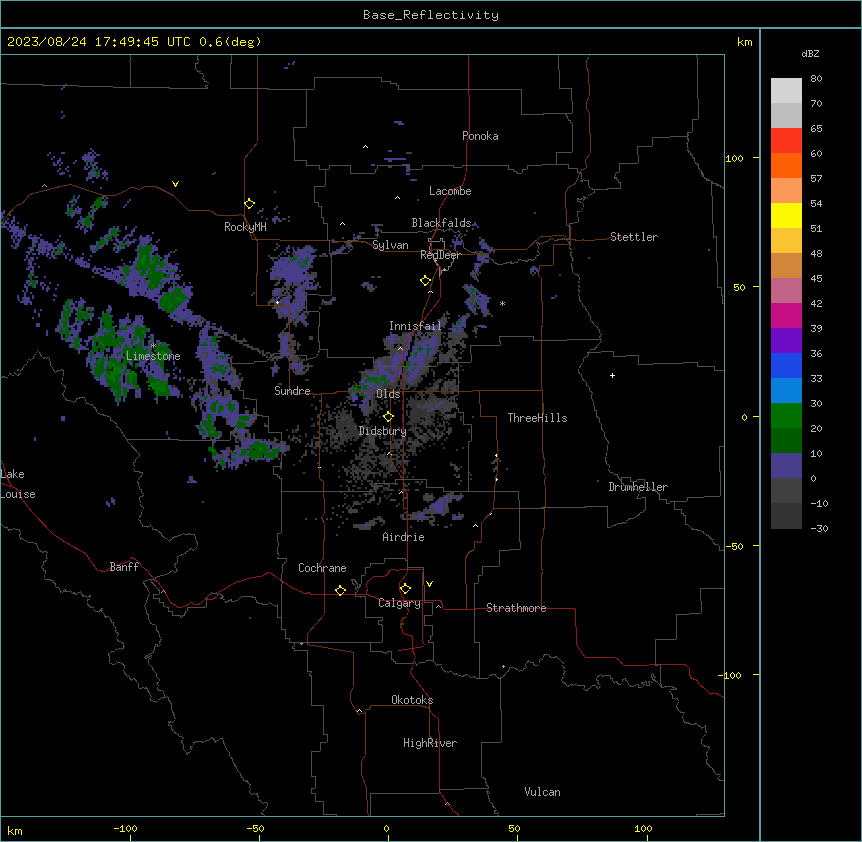
Task: Click the Olds city label
Action: click(x=388, y=394)
